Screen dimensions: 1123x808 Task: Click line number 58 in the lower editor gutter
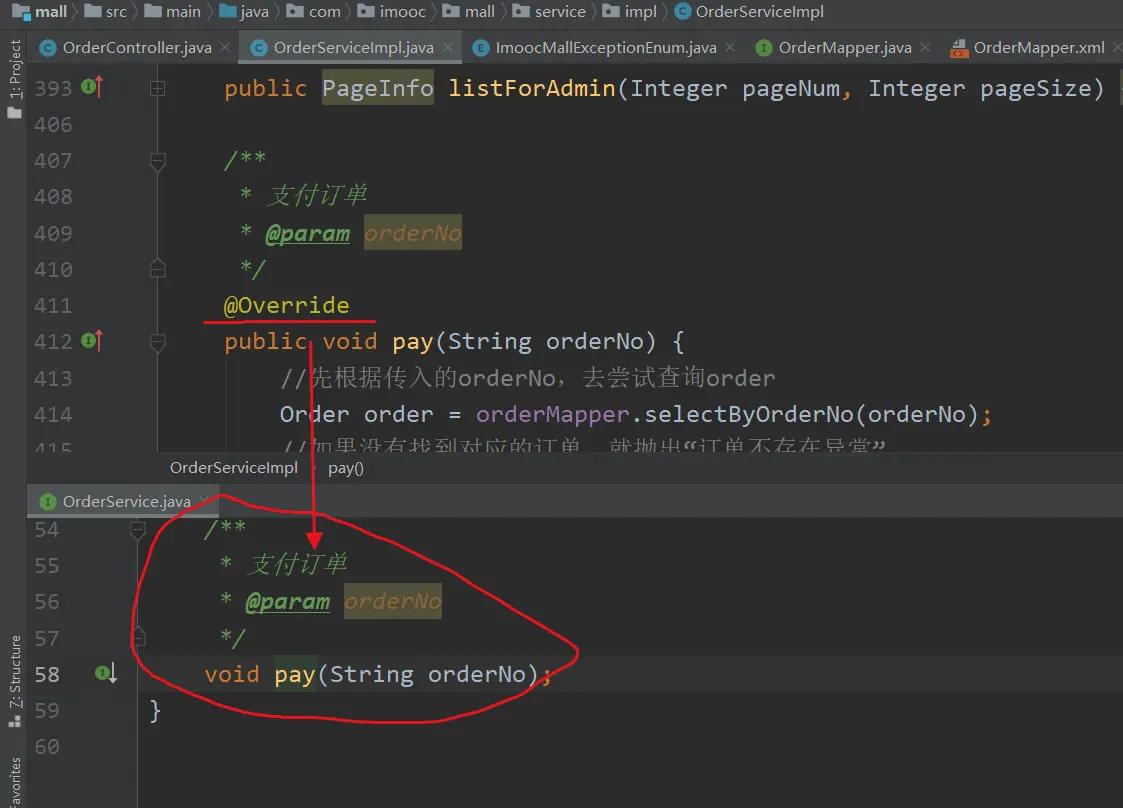[x=47, y=674]
